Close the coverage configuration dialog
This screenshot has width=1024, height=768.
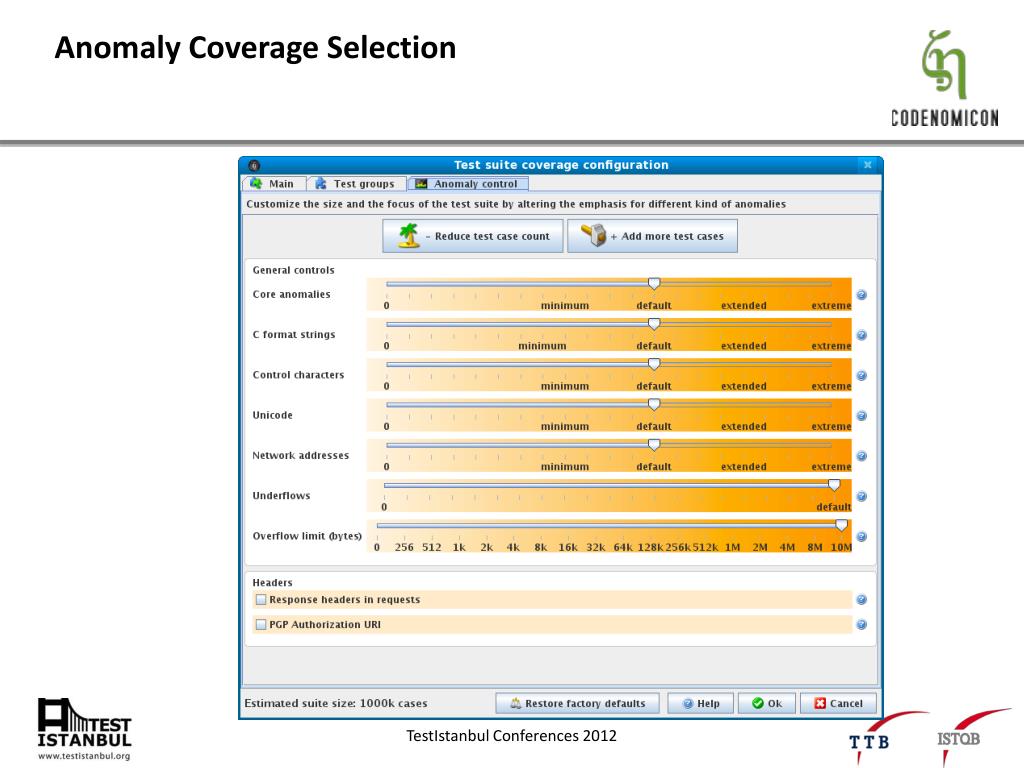(x=867, y=165)
